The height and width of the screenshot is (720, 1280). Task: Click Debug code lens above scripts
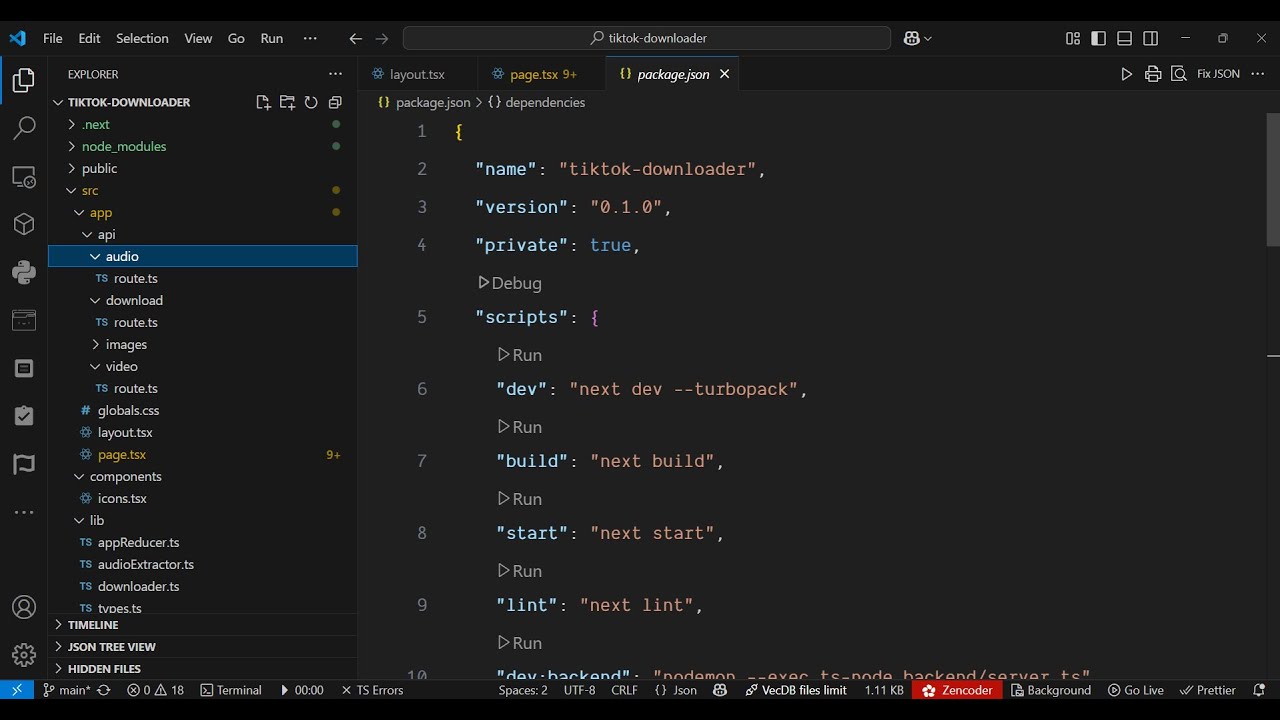(510, 283)
